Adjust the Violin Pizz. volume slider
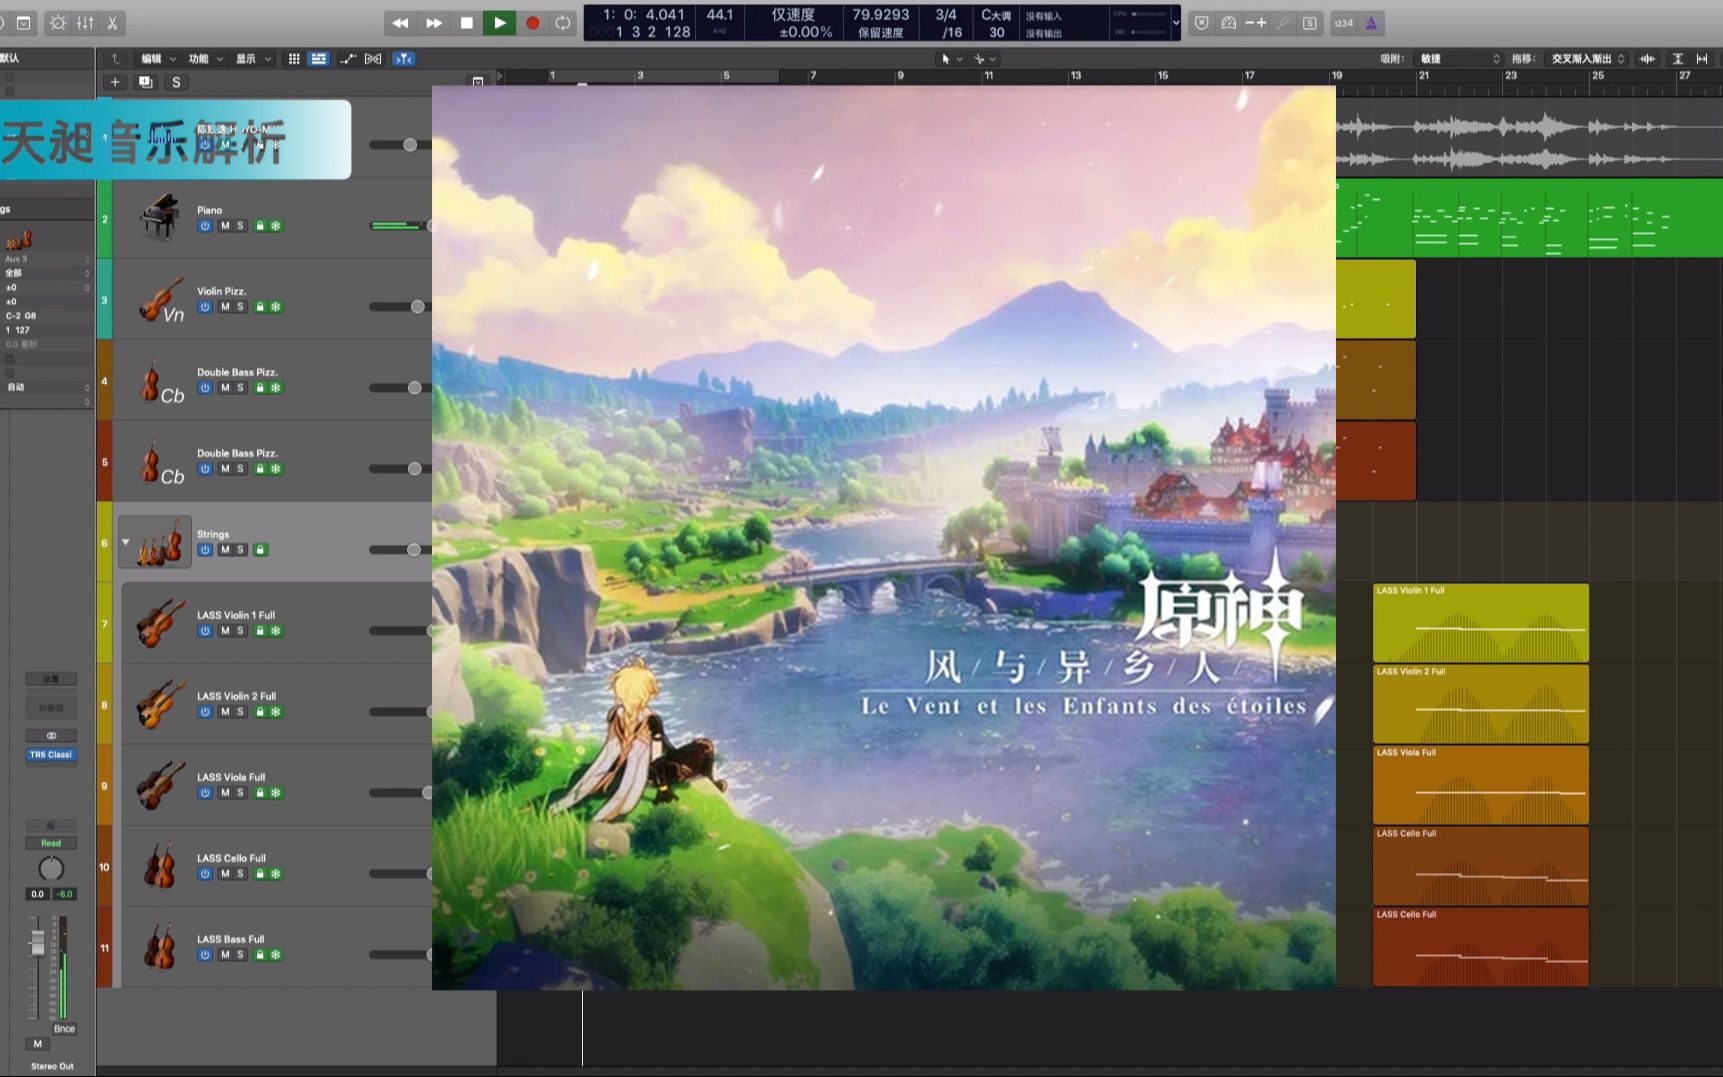 pyautogui.click(x=400, y=307)
